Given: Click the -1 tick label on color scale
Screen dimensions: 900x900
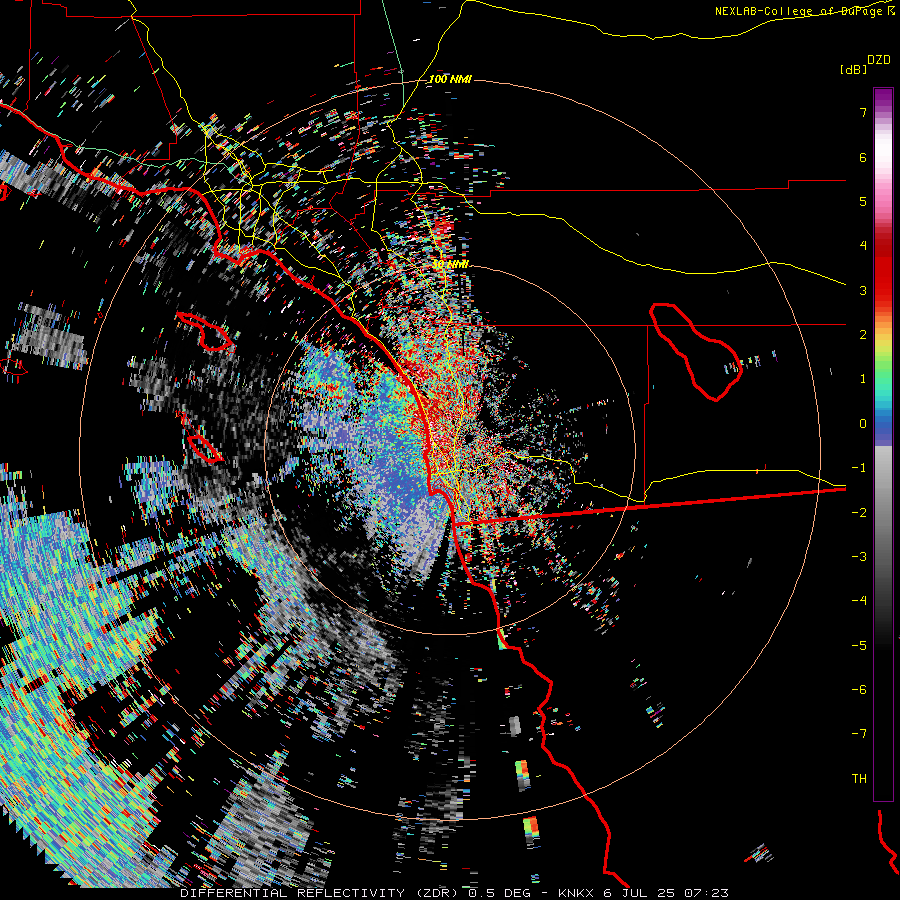Looking at the screenshot, I should coord(859,468).
